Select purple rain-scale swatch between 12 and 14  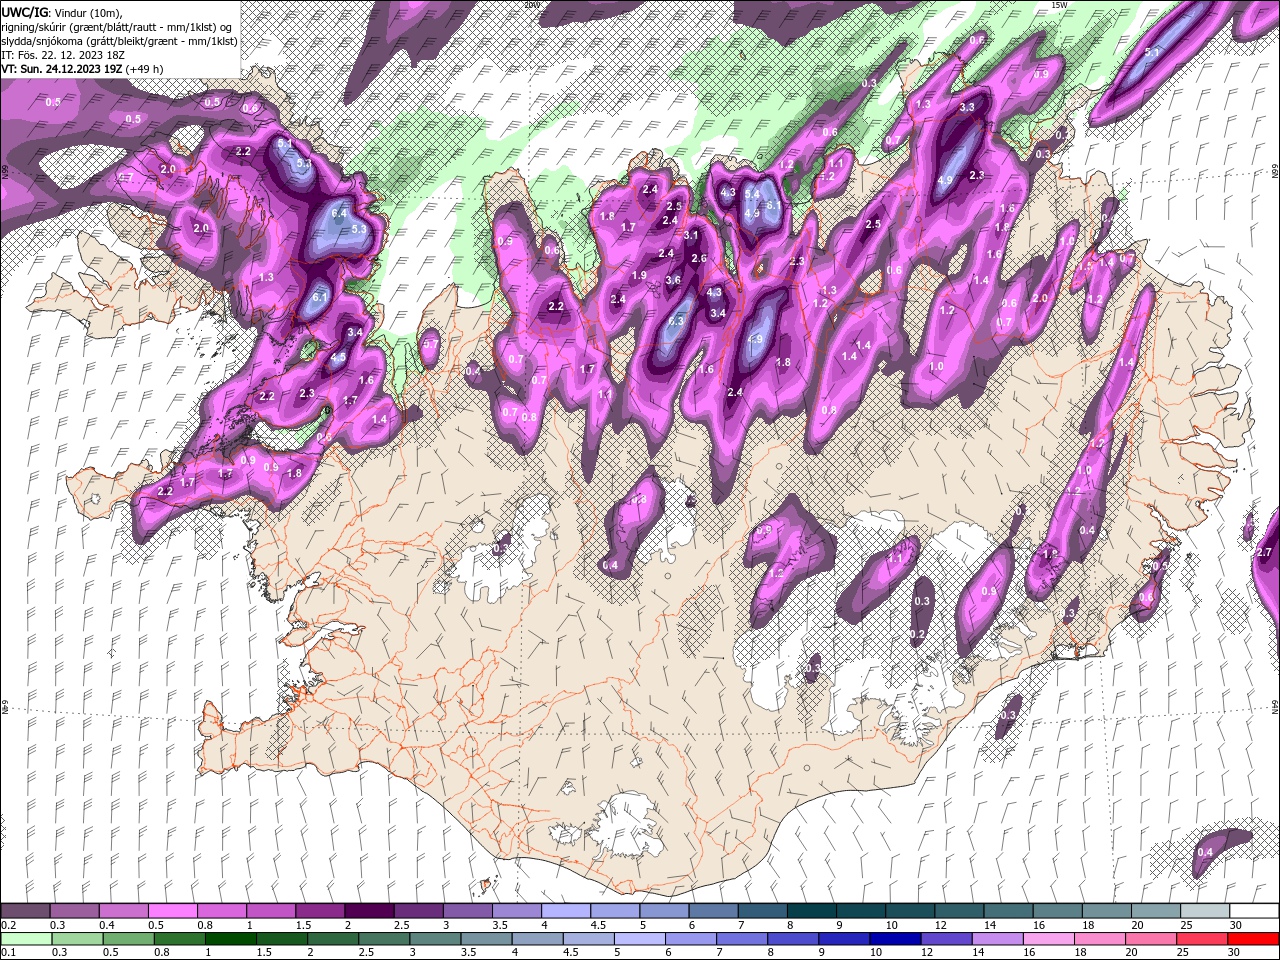945,938
